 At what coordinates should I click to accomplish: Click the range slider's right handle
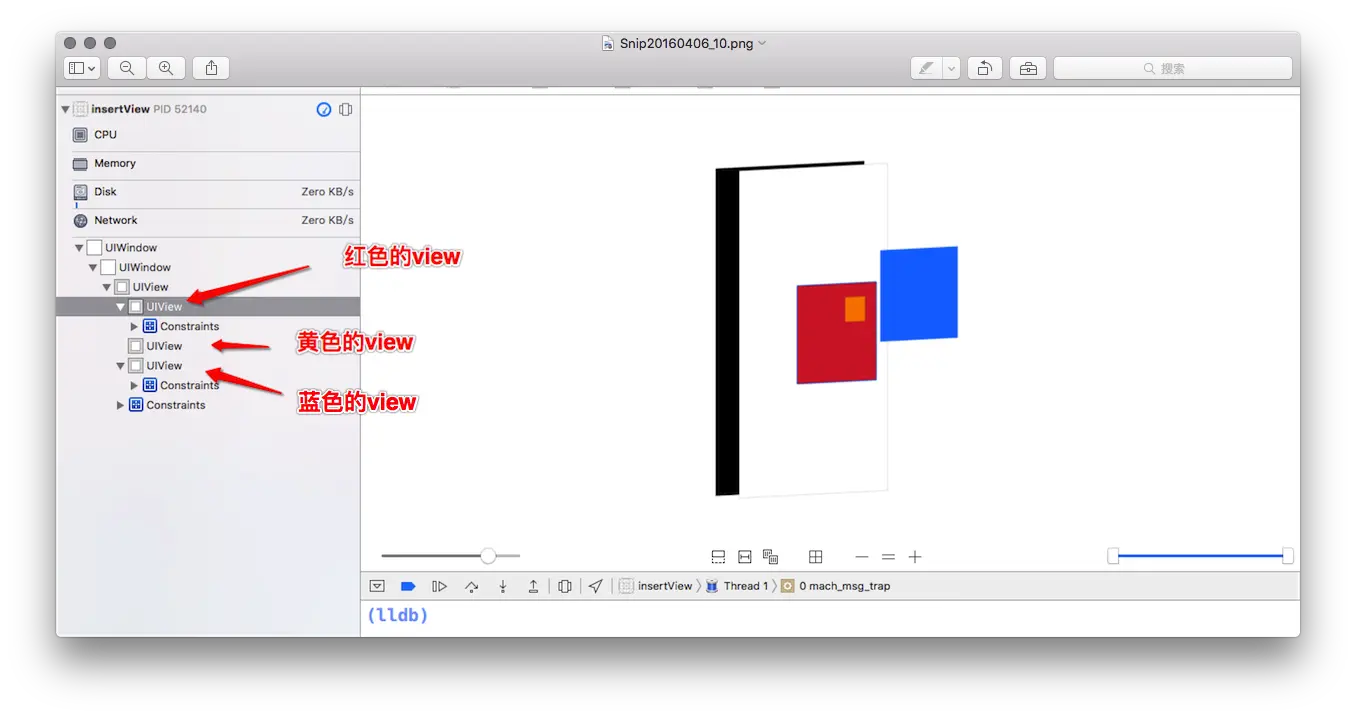pyautogui.click(x=1288, y=556)
